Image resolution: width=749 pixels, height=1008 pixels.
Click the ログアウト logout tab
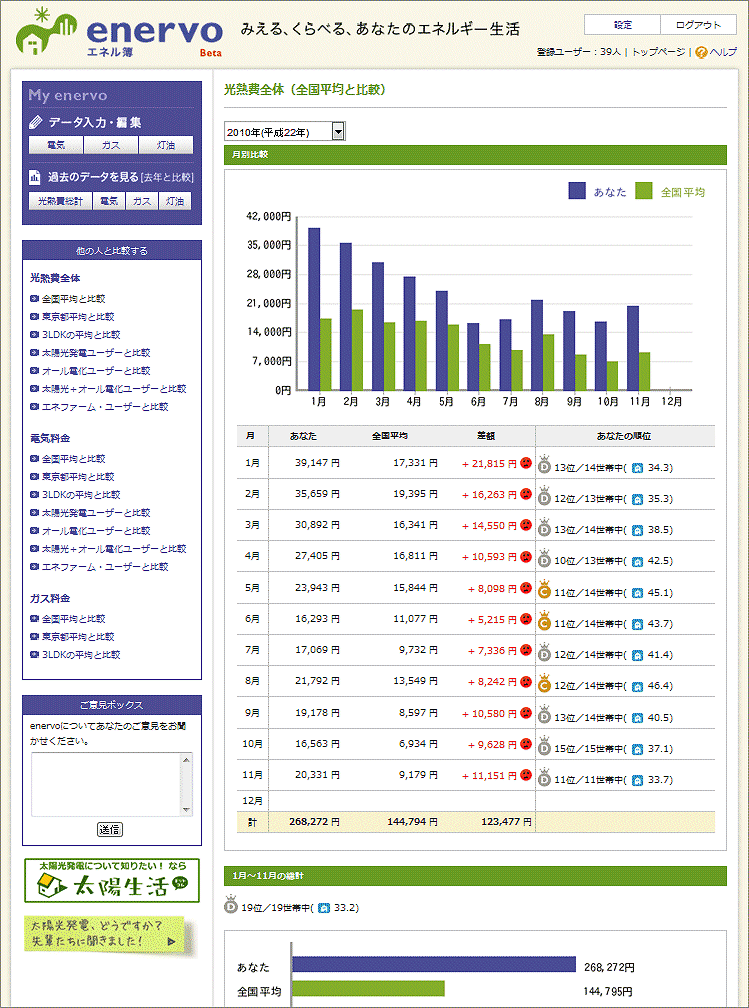click(x=698, y=25)
